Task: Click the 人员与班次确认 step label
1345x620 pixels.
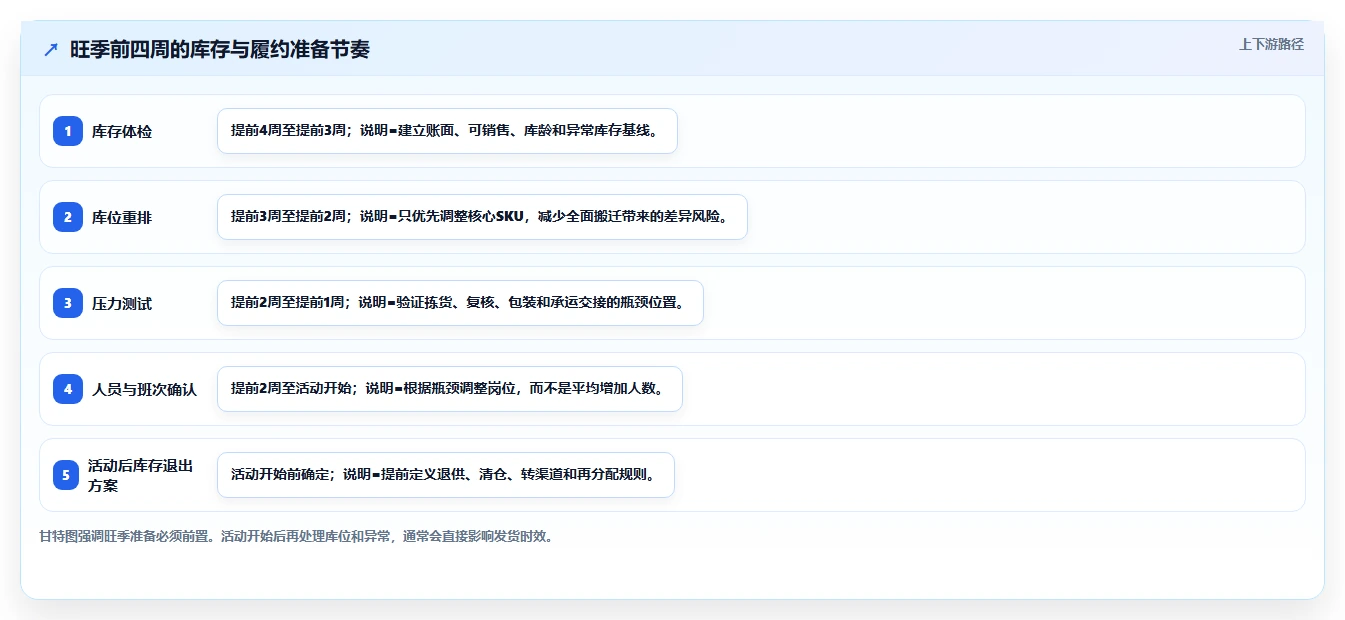Action: tap(145, 390)
